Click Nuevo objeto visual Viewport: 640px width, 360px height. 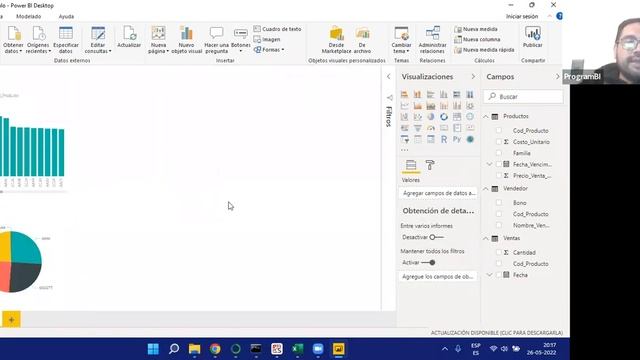187,40
